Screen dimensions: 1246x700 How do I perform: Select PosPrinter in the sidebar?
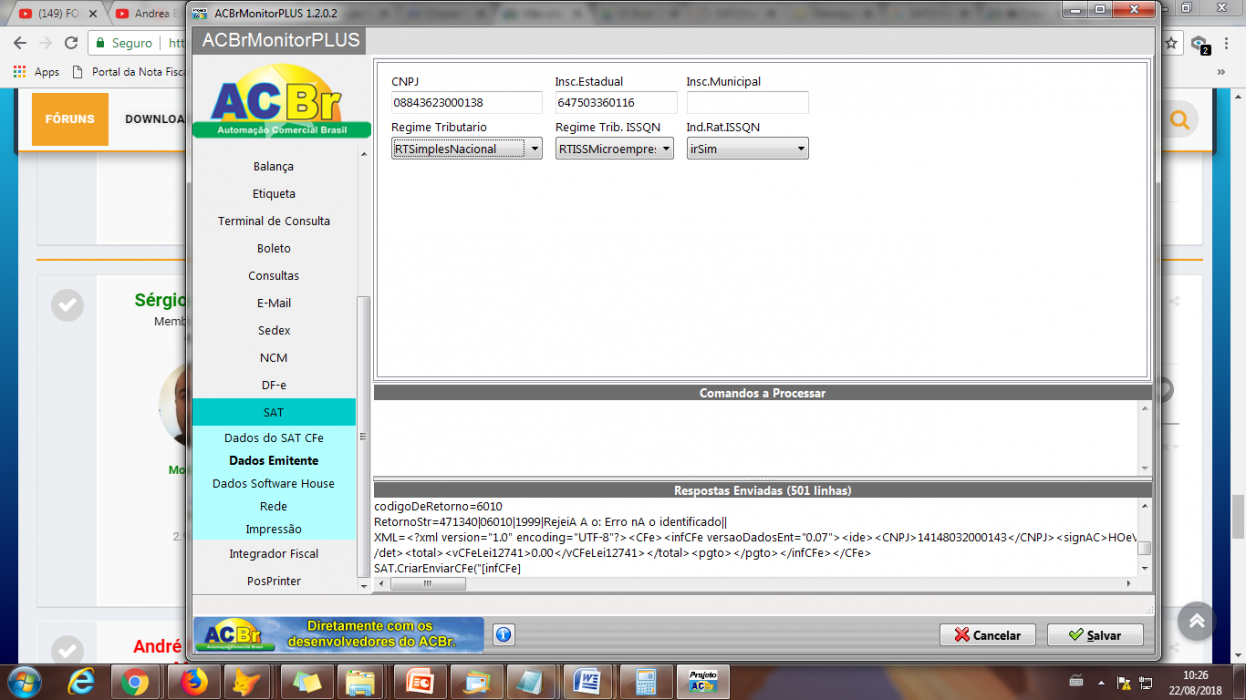pyautogui.click(x=274, y=581)
